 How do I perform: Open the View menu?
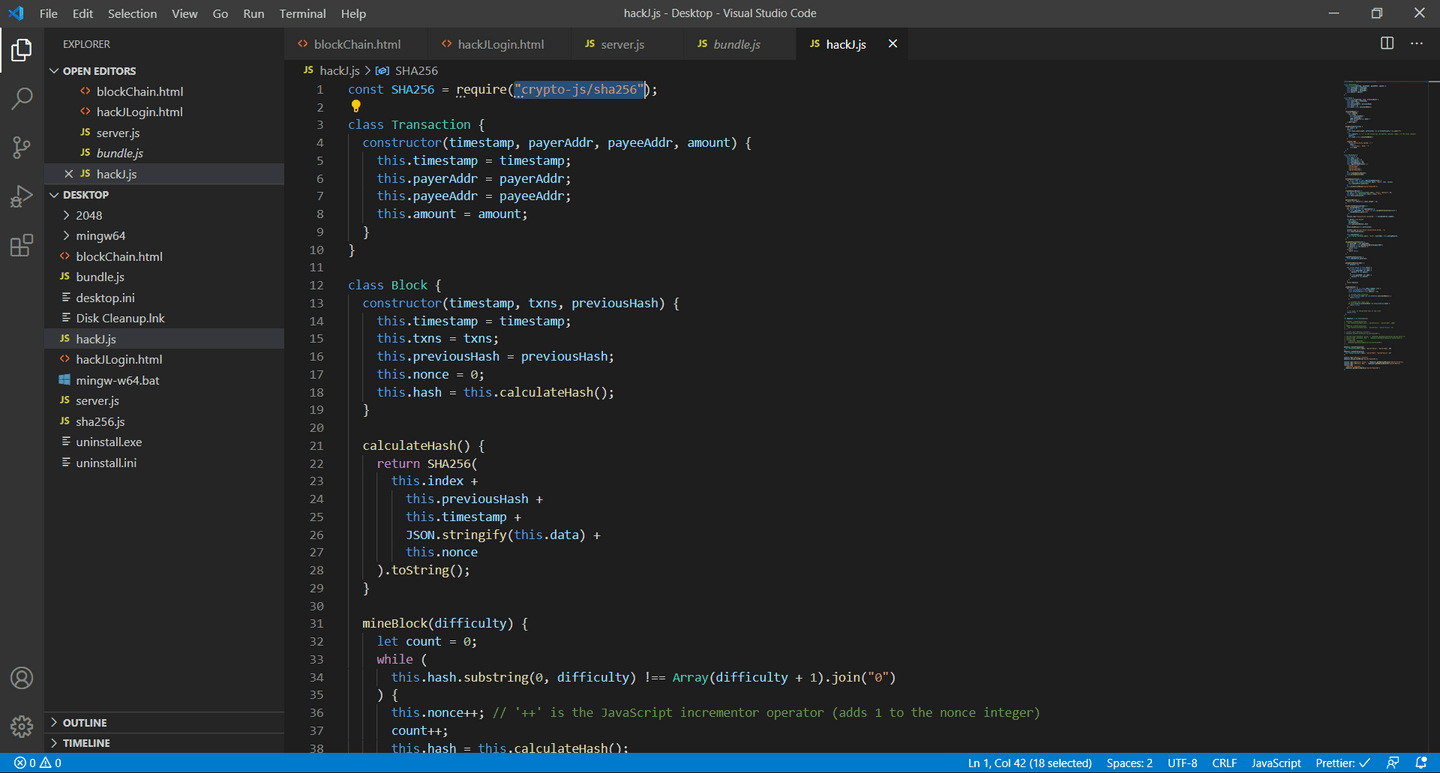coord(185,13)
